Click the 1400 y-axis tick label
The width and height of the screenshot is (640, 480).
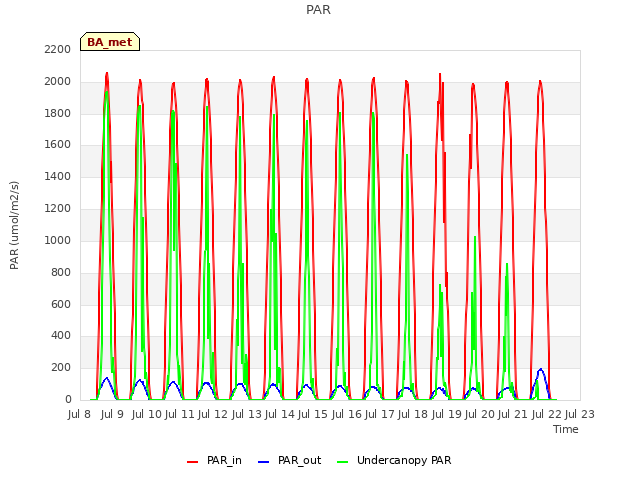pyautogui.click(x=58, y=176)
